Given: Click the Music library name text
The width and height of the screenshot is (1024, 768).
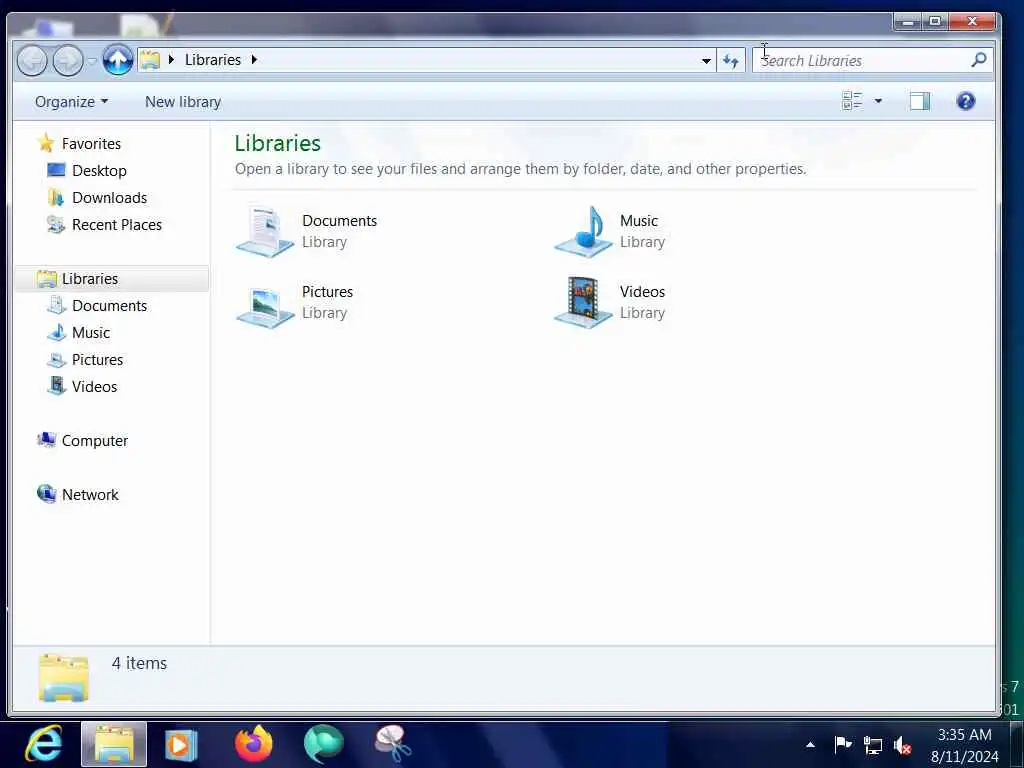Looking at the screenshot, I should [x=639, y=221].
